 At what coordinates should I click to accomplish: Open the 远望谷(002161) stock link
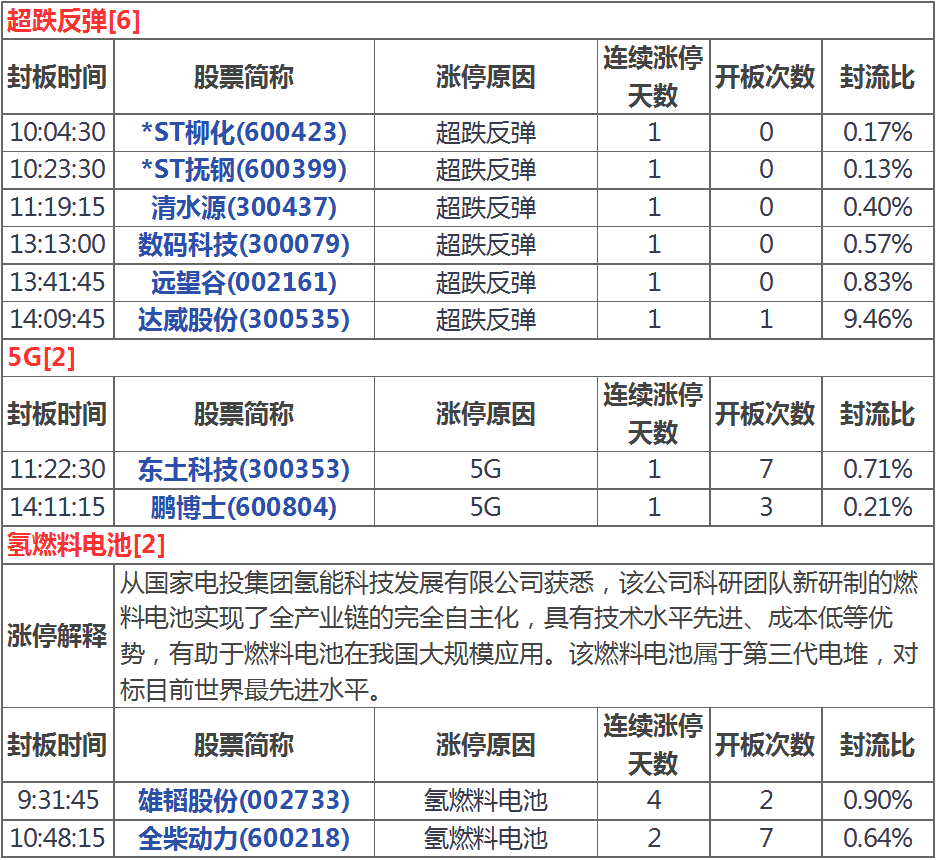(x=243, y=282)
